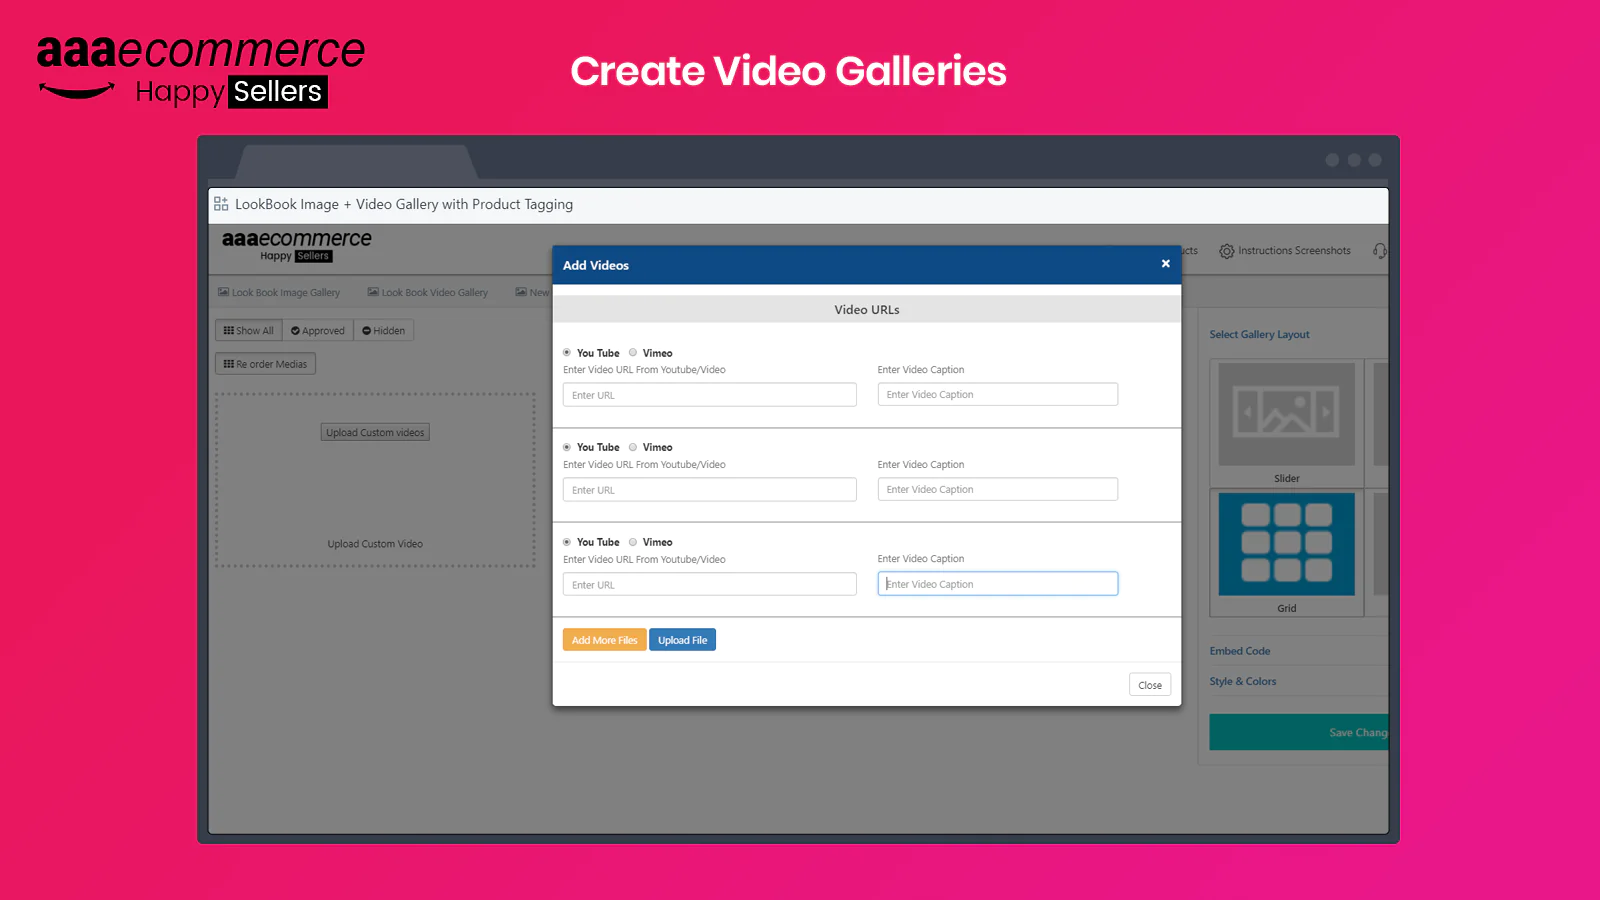Image resolution: width=1600 pixels, height=900 pixels.
Task: Choose the Slider gallery layout thumbnail
Action: [x=1286, y=415]
